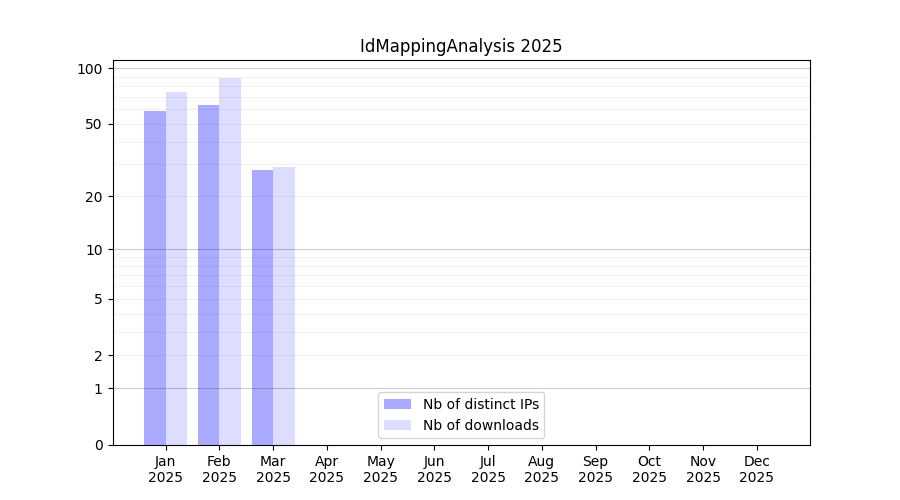Select the 50 y-axis tick label
The height and width of the screenshot is (500, 900).
coord(94,124)
